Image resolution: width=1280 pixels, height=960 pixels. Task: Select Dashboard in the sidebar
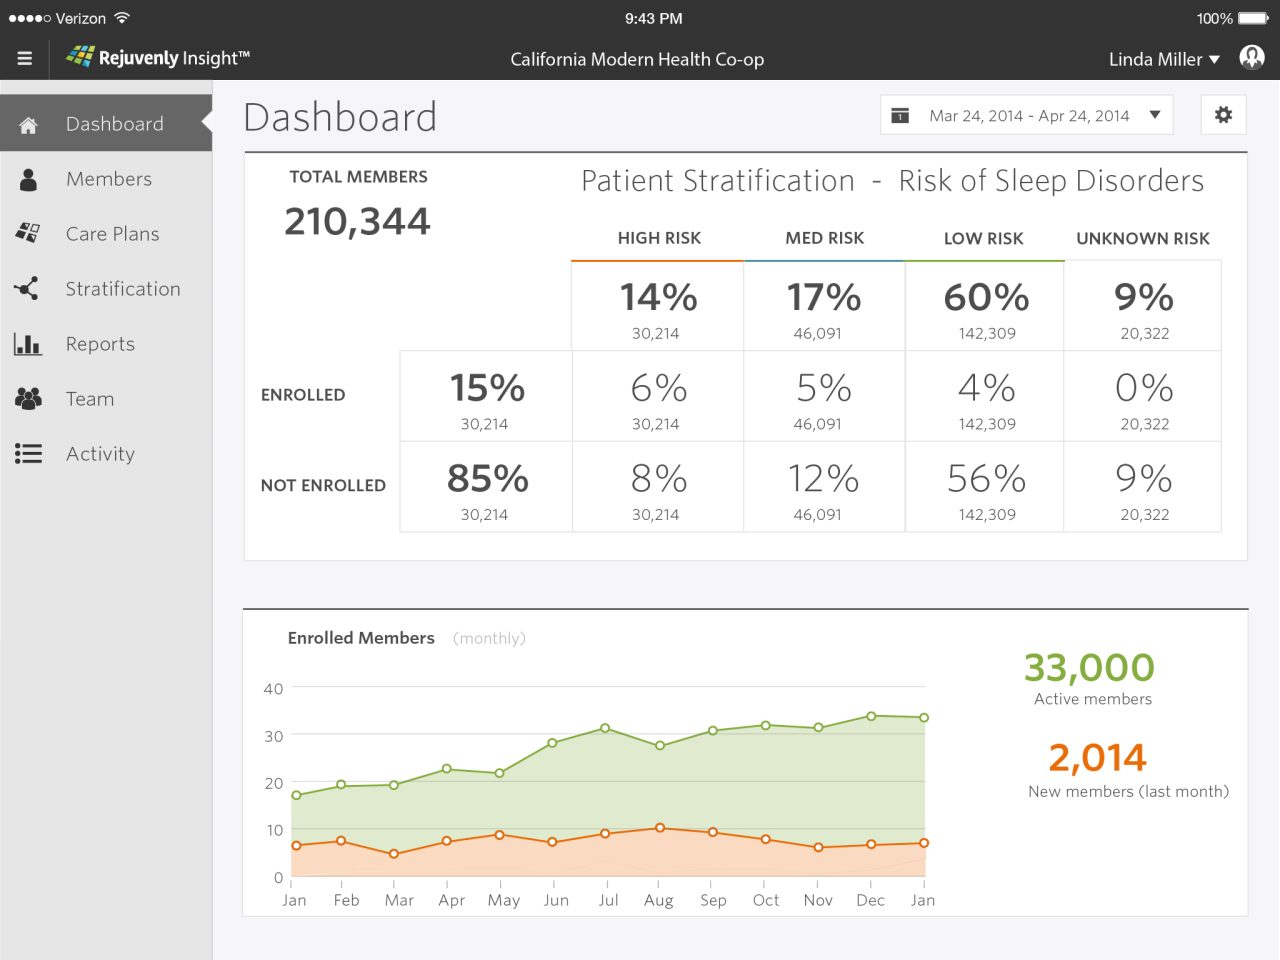tap(114, 124)
